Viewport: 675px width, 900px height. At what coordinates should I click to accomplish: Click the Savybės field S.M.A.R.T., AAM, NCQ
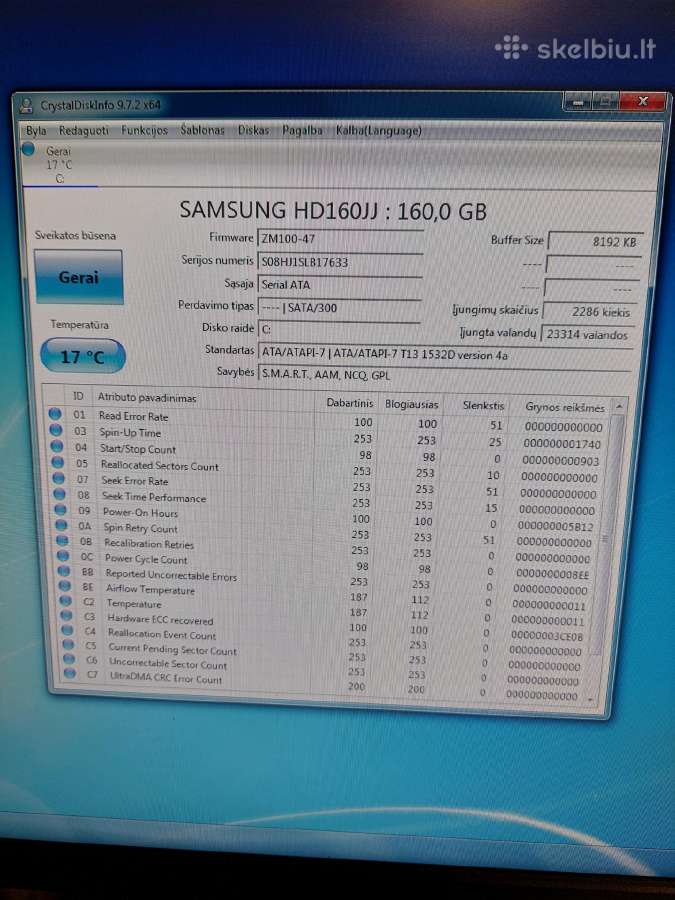[445, 375]
